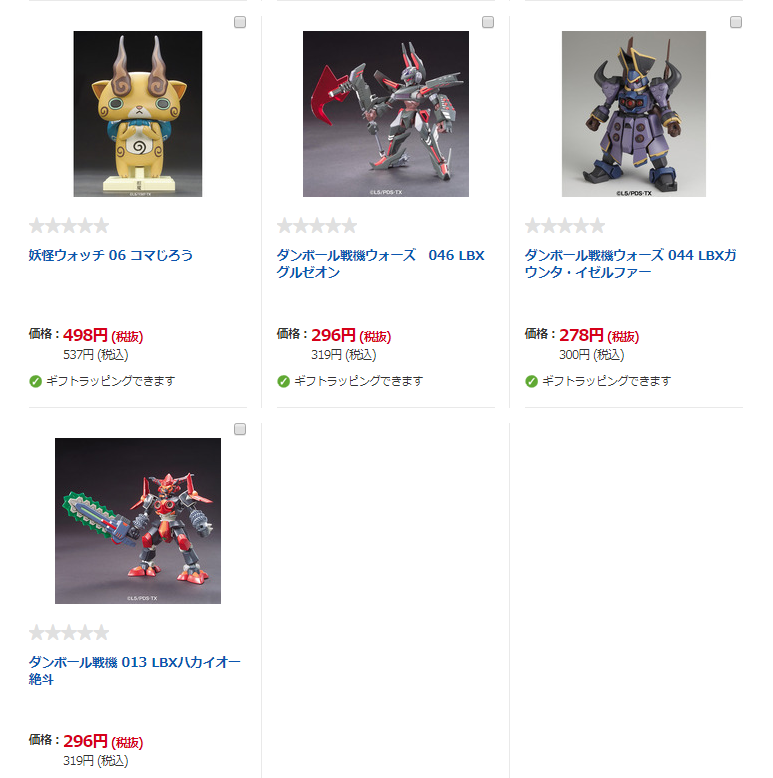
Task: Click the green gift-wrap checkmark icon for グルゼオン
Action: [x=283, y=382]
